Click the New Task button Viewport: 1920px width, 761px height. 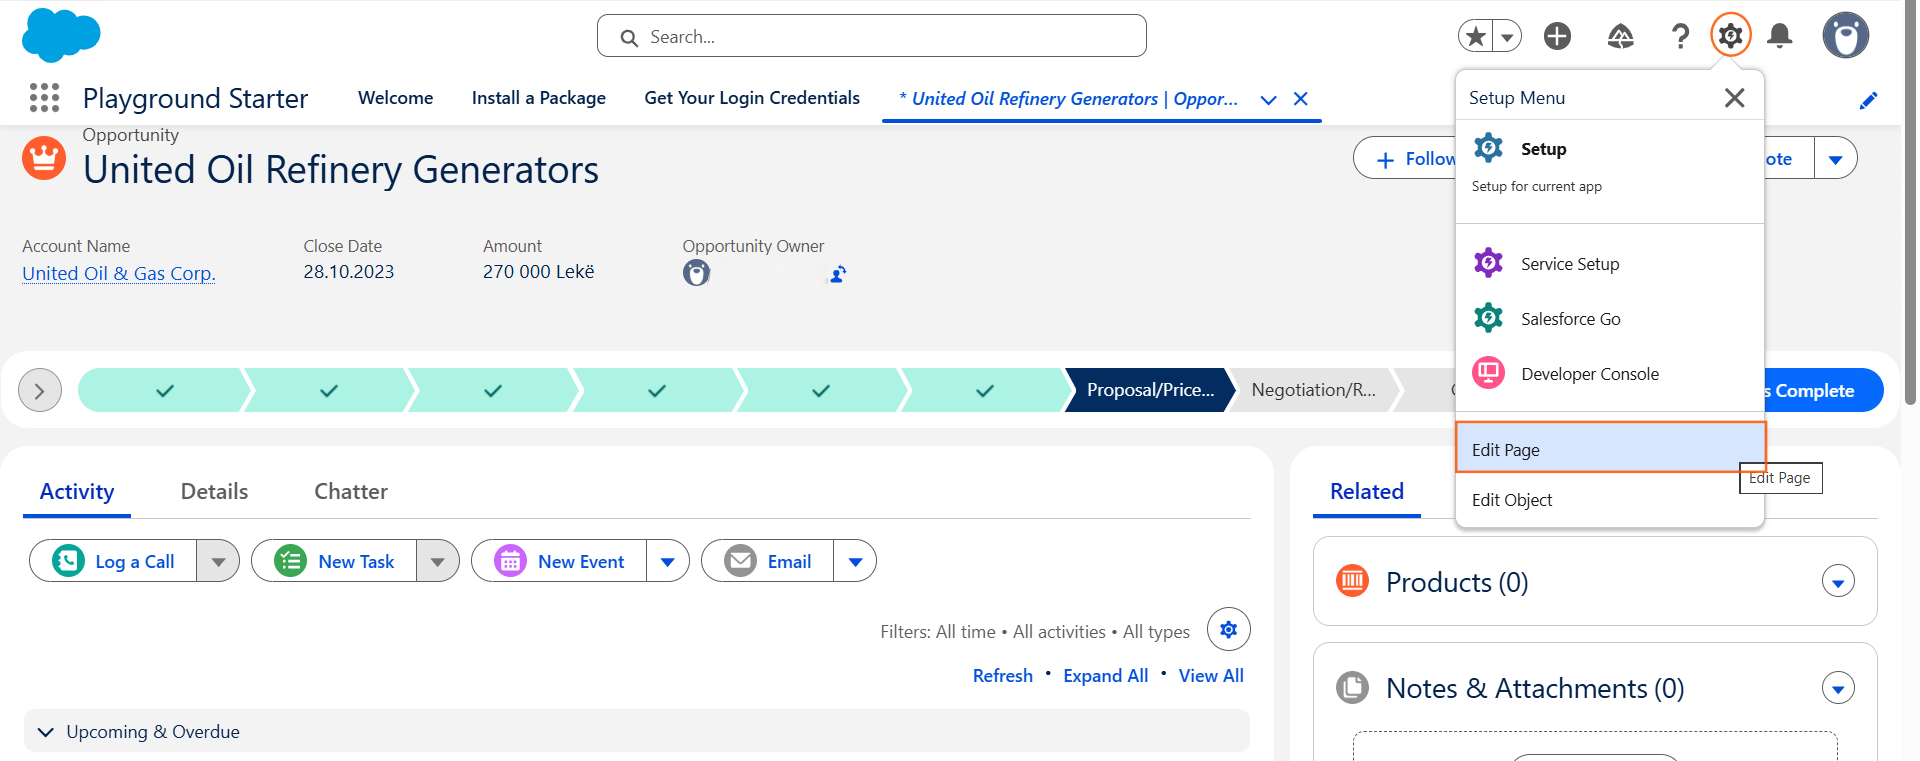334,561
